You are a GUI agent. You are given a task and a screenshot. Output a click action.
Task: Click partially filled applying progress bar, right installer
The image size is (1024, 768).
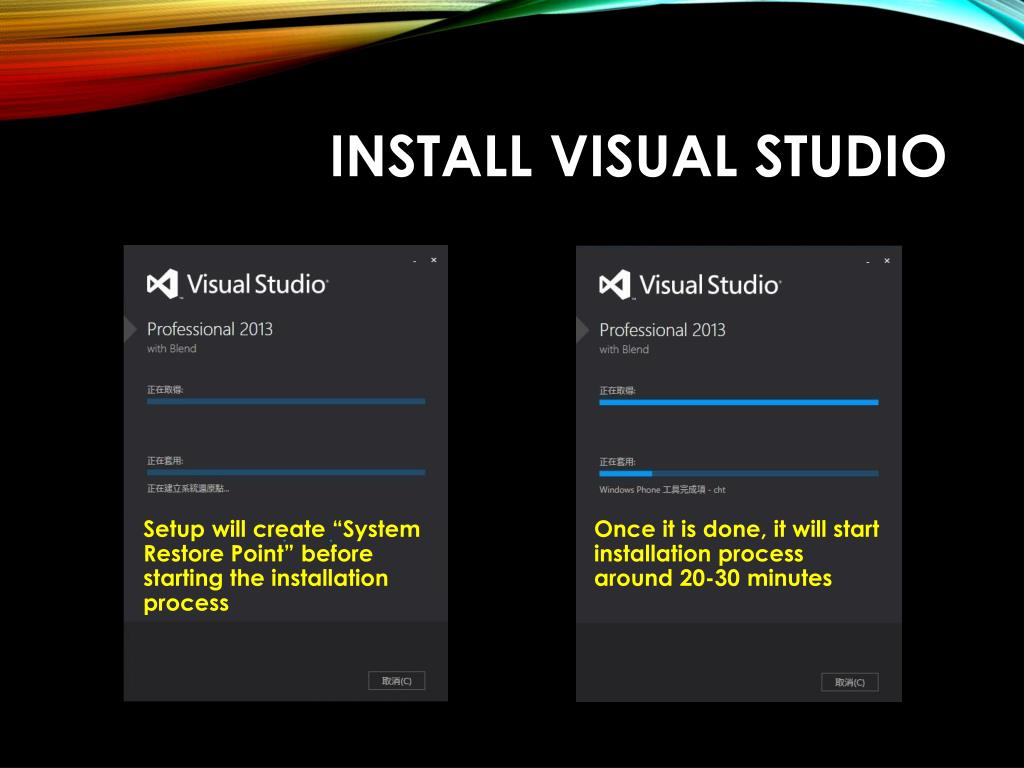739,473
